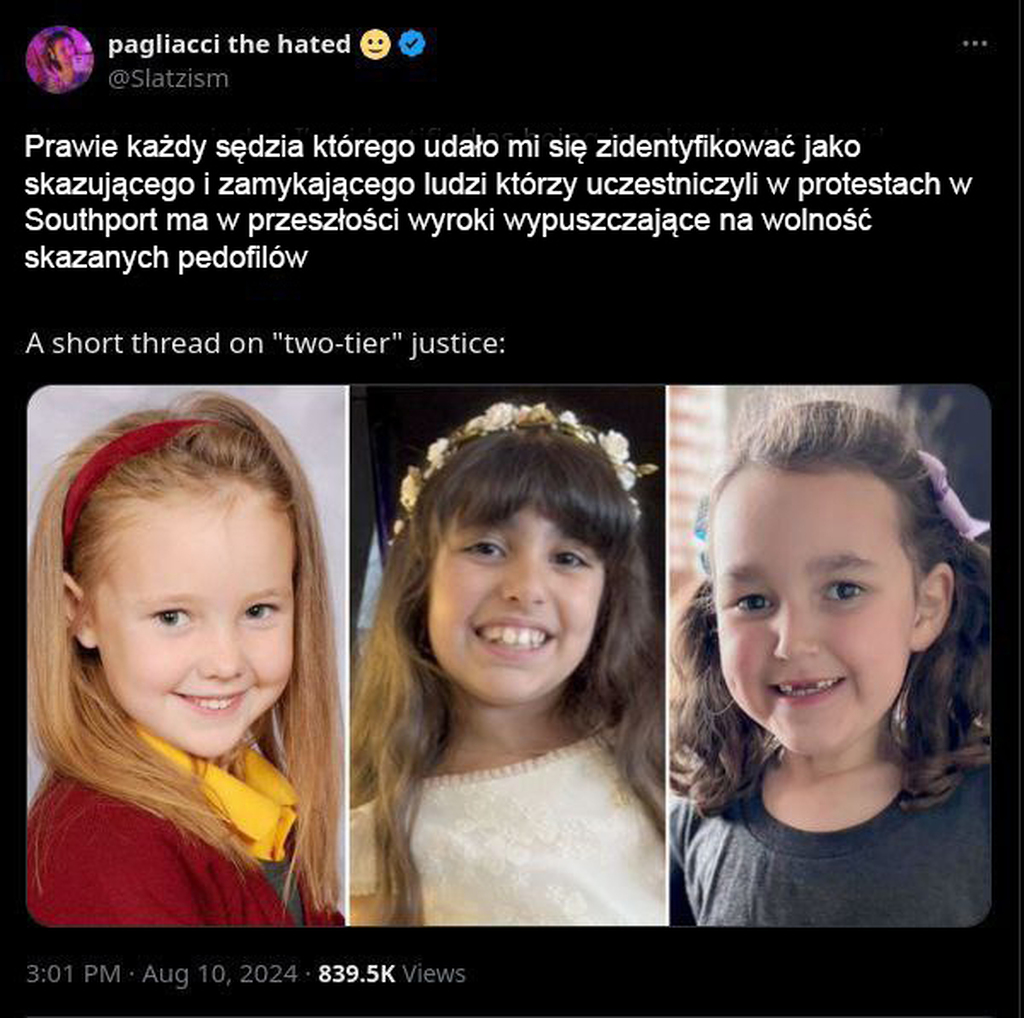Click the Aug 10, 2024 date
The image size is (1024, 1018).
[x=219, y=974]
